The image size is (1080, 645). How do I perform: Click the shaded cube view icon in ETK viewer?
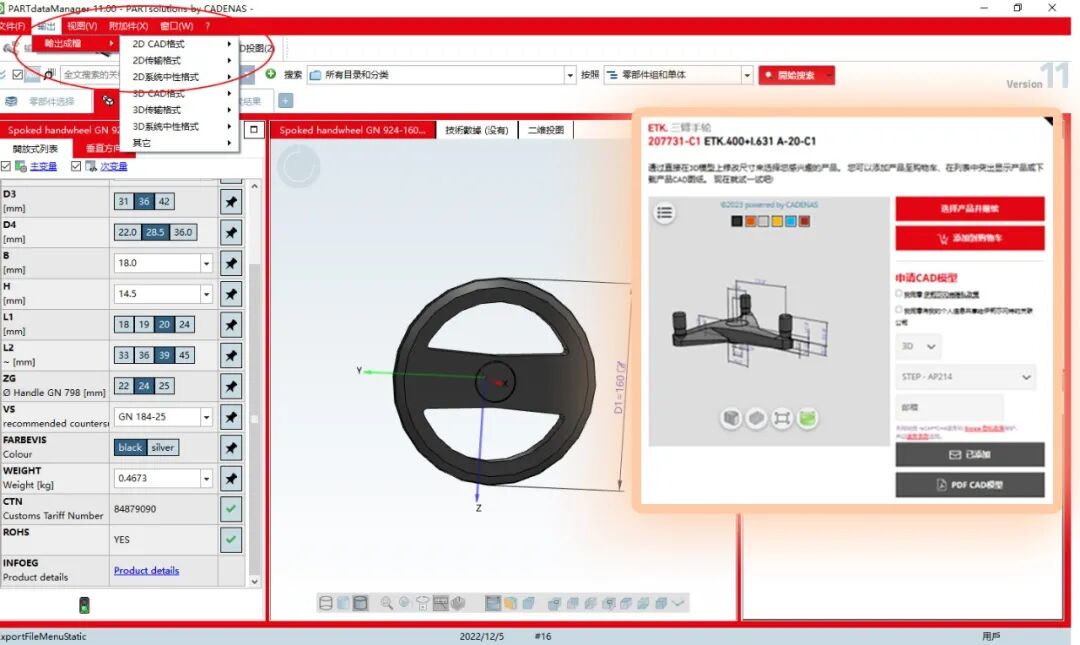pyautogui.click(x=731, y=418)
